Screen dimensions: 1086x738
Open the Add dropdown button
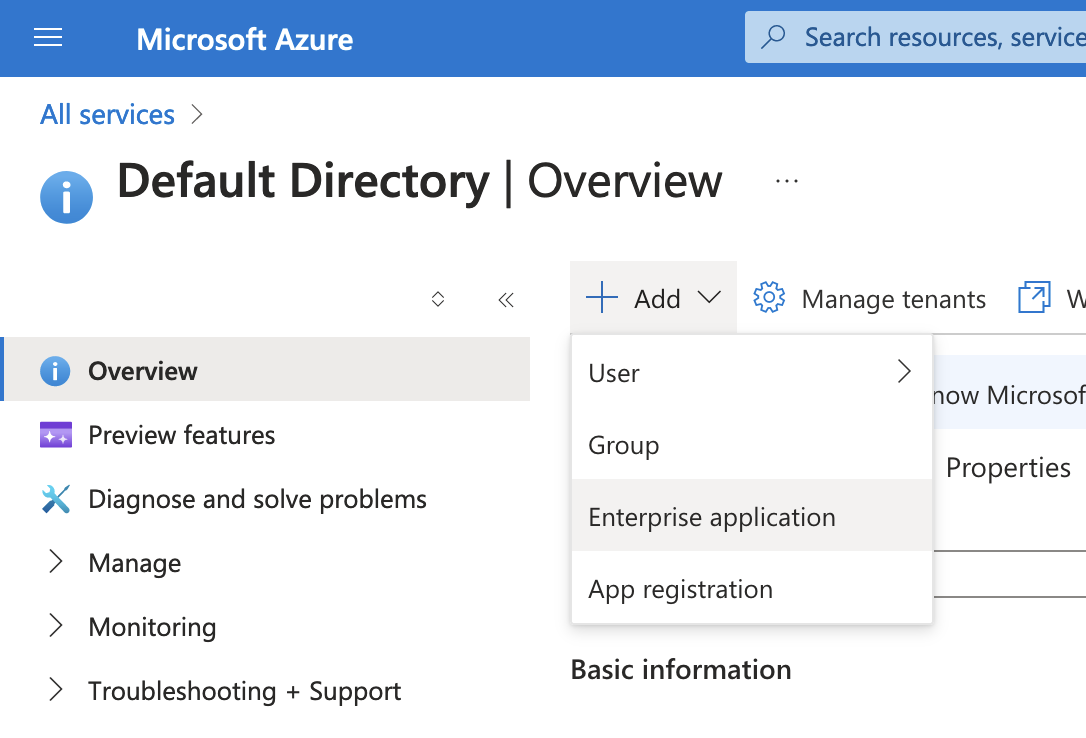click(653, 298)
